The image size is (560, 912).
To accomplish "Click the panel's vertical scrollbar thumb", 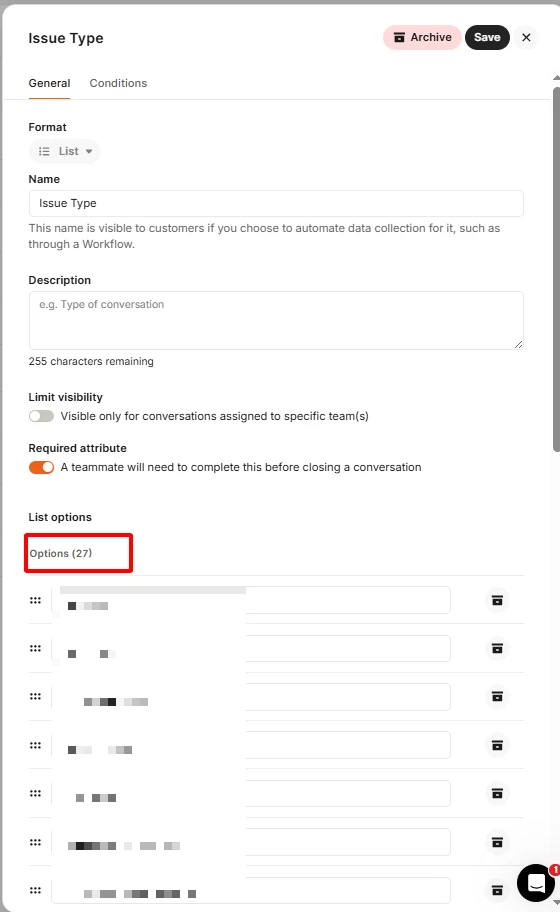I will click(556, 269).
